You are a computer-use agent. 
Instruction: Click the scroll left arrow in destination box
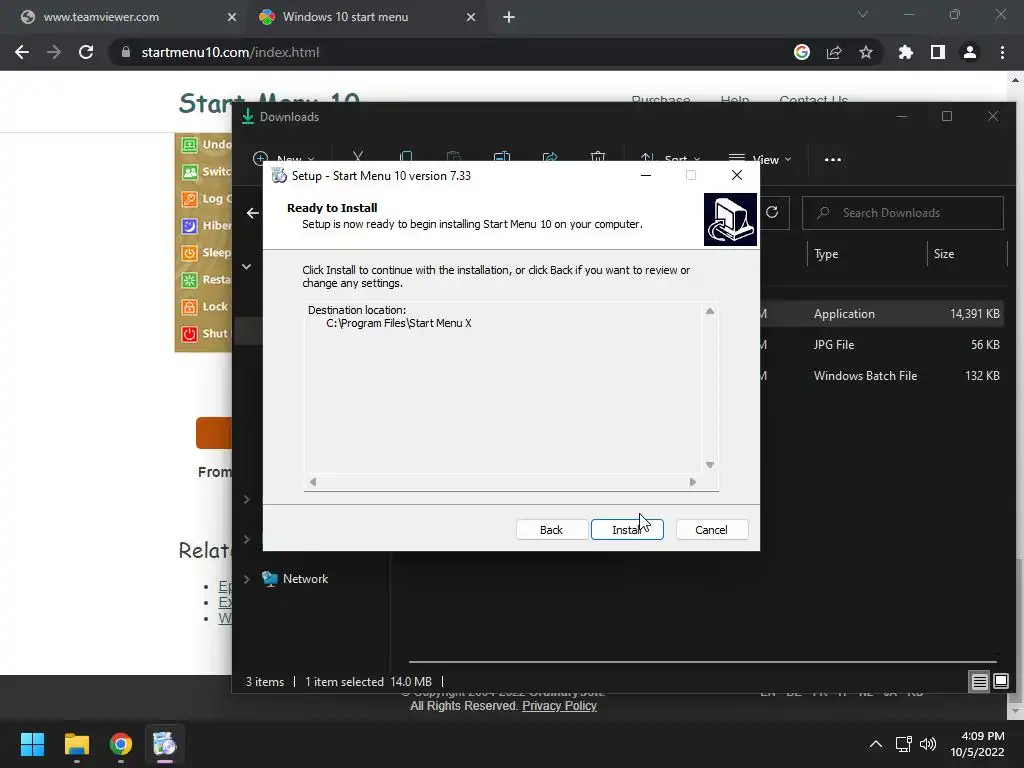click(x=313, y=482)
